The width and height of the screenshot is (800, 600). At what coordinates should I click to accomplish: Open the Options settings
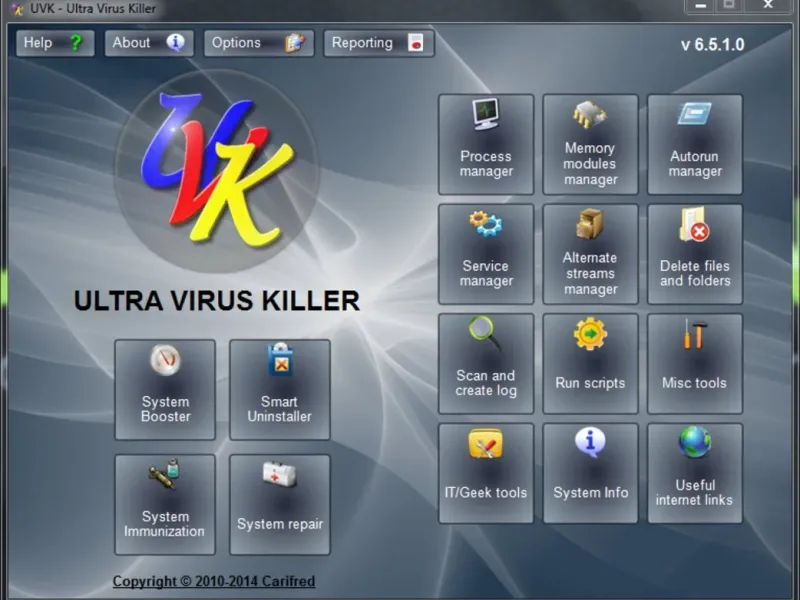point(259,43)
